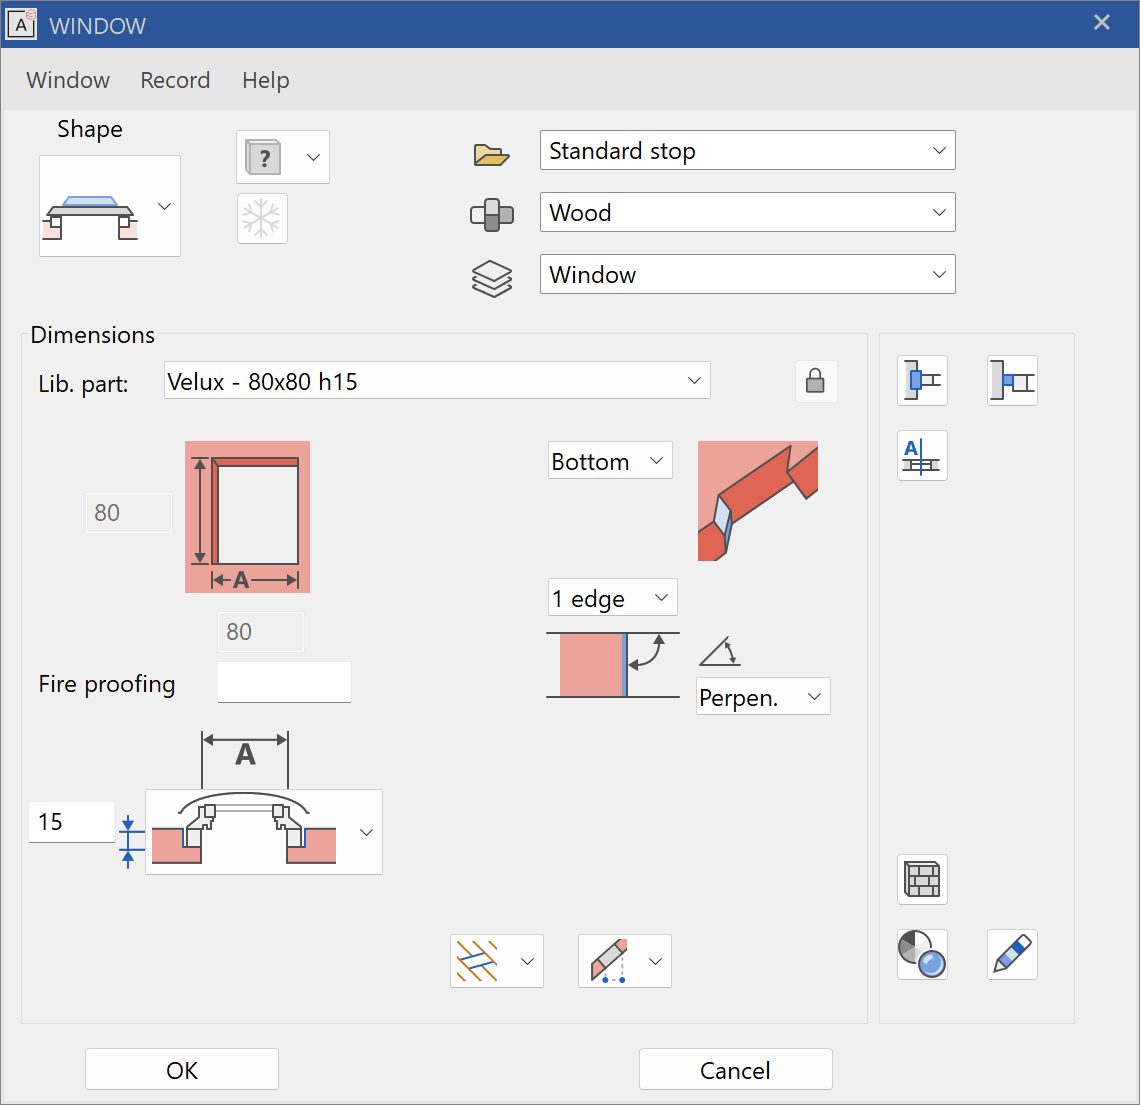Click the snowflake freeze icon
Viewport: 1140px width, 1105px height.
tap(262, 218)
